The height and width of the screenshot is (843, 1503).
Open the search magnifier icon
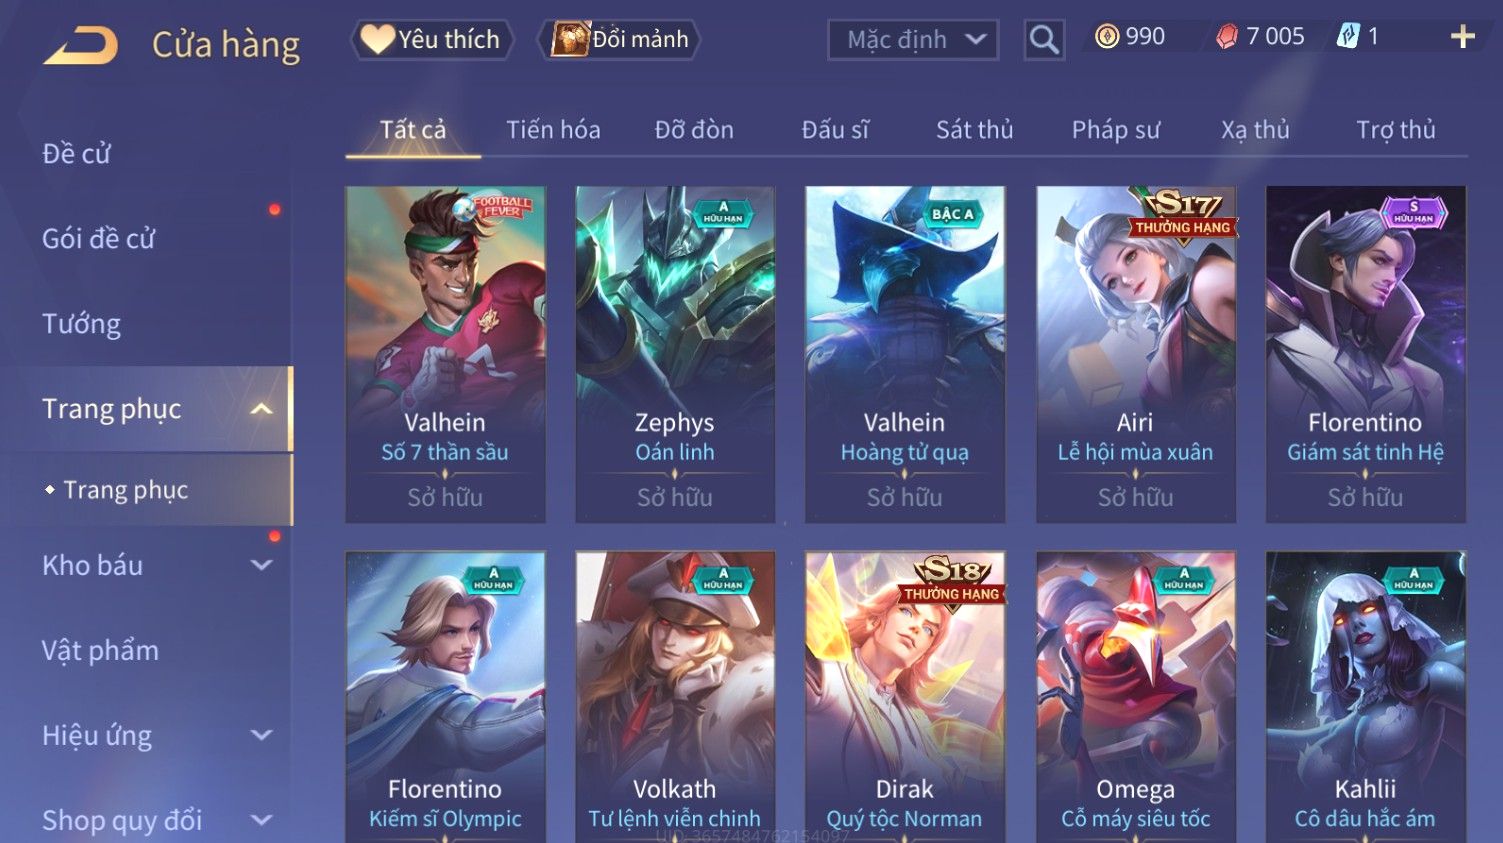(x=1044, y=40)
